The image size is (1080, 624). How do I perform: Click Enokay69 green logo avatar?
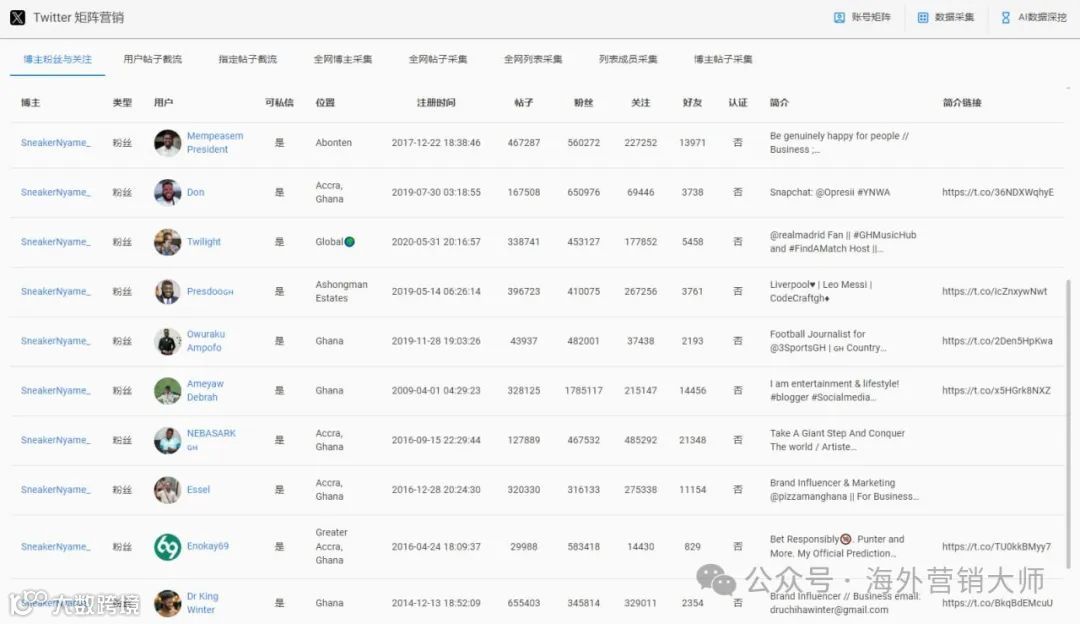[167, 547]
